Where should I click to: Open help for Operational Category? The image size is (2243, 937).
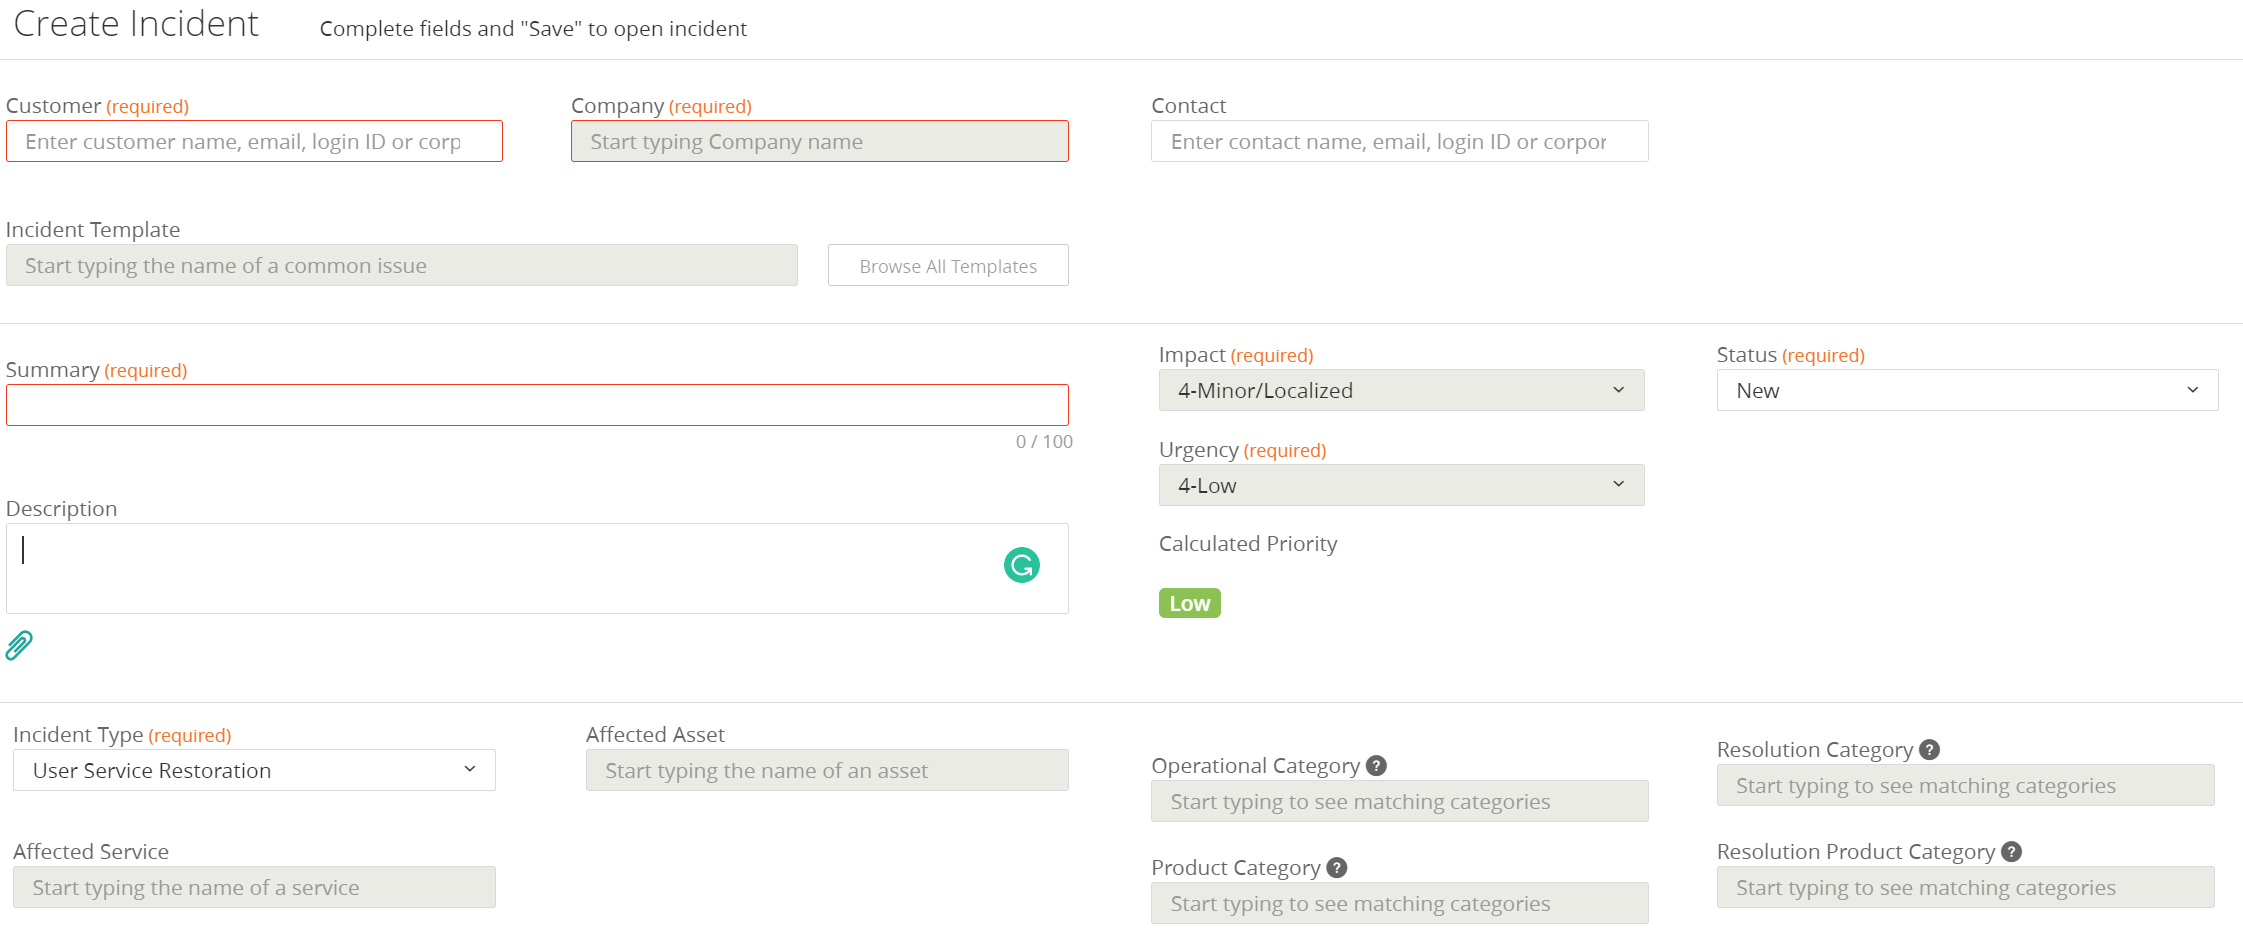pyautogui.click(x=1376, y=765)
